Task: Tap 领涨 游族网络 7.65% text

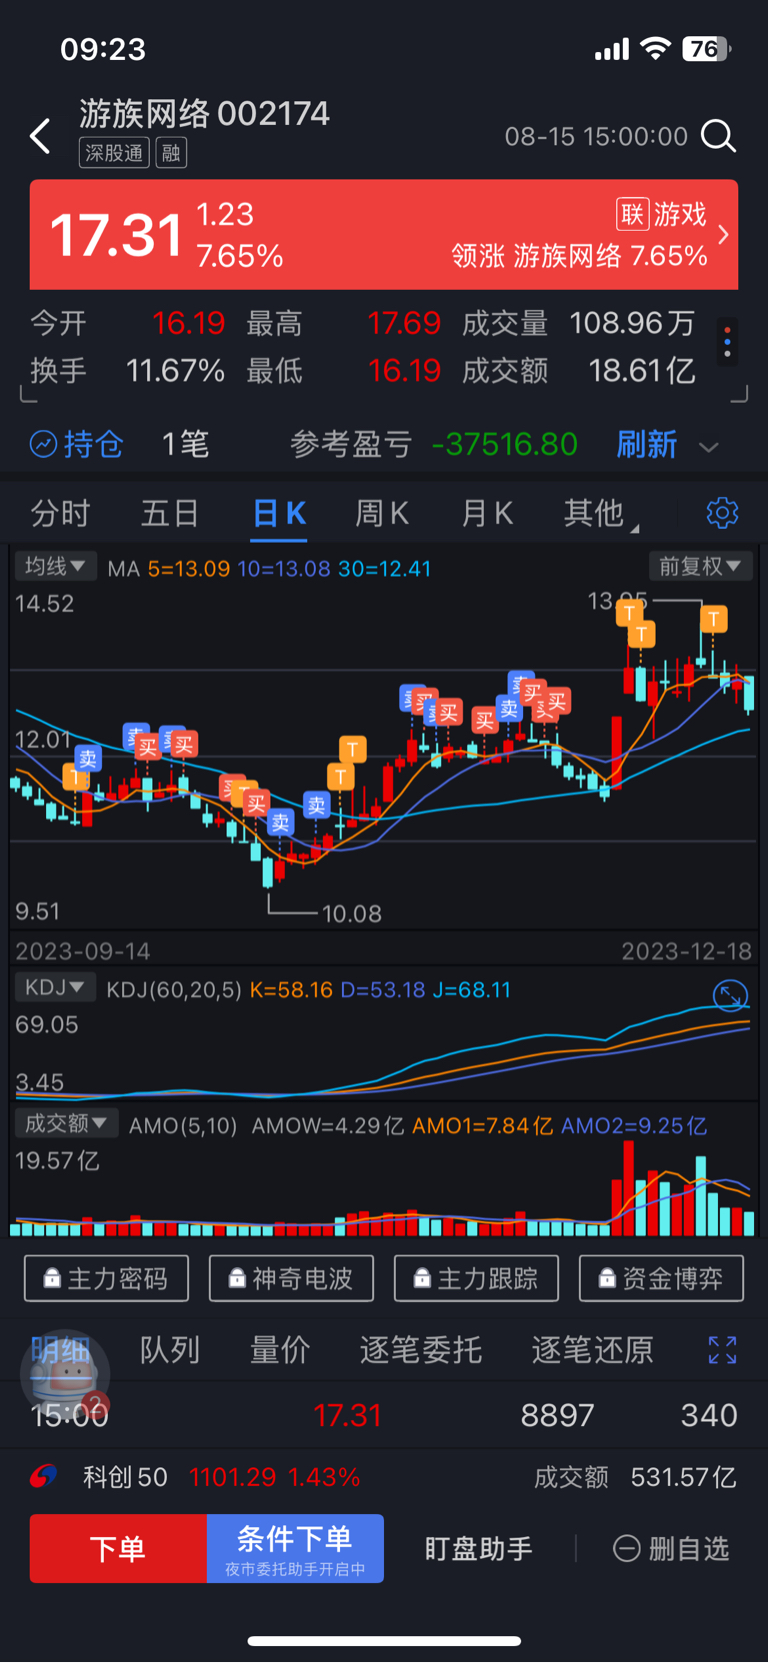Action: coord(580,256)
